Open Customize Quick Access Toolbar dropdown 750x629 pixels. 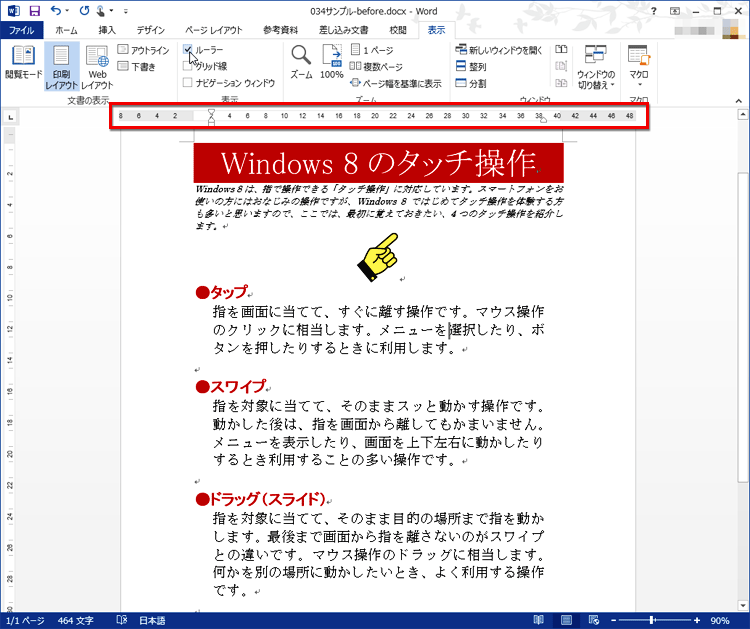(x=126, y=11)
